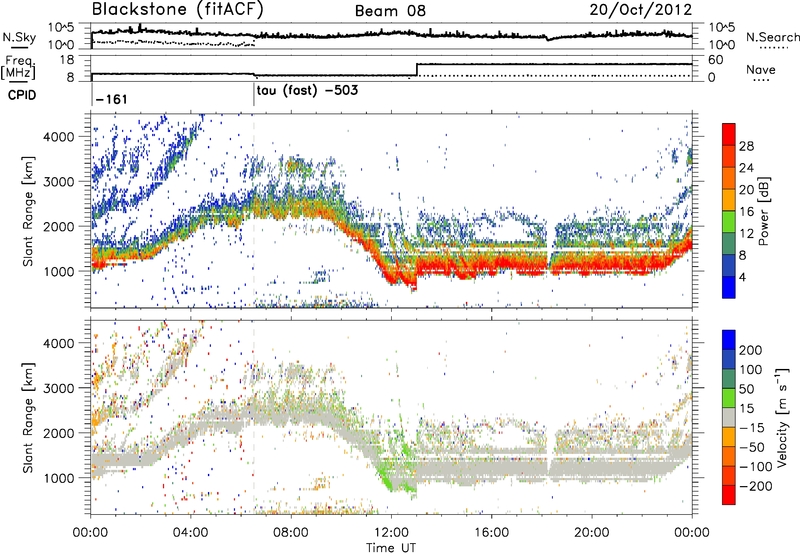Click the frequency step-up near 13:00 UT
The width and height of the screenshot is (800, 554).
point(417,70)
